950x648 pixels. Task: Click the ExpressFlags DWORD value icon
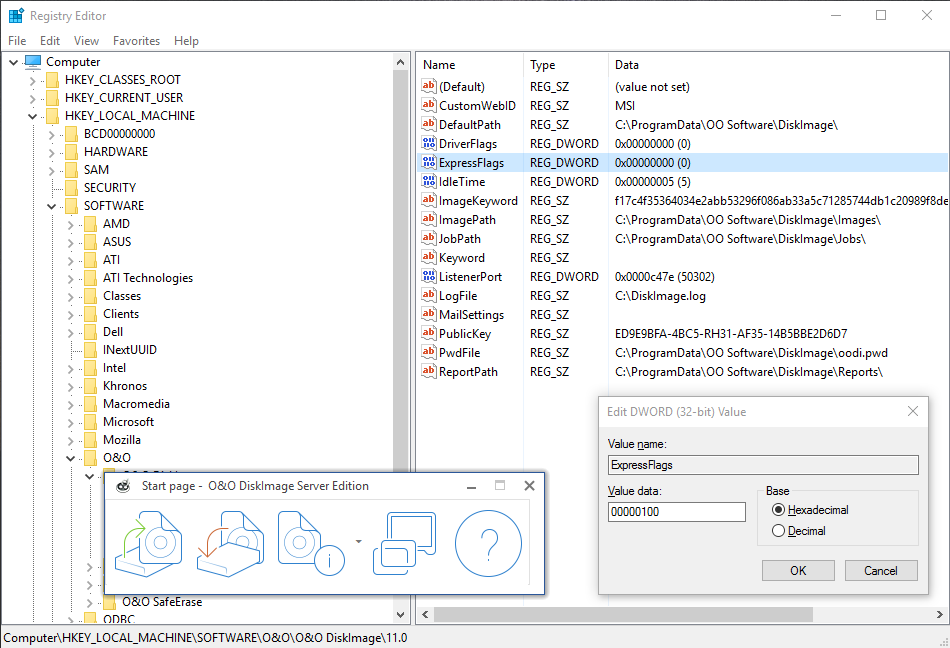[429, 162]
